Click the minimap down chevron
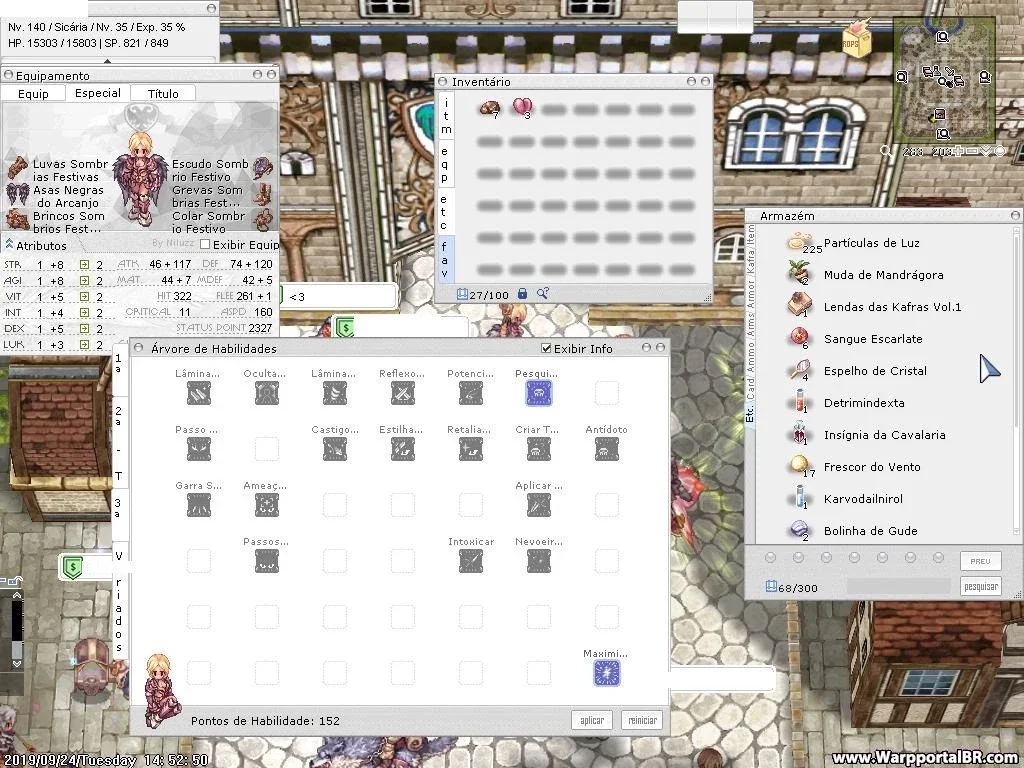This screenshot has width=1024, height=768. tap(985, 152)
